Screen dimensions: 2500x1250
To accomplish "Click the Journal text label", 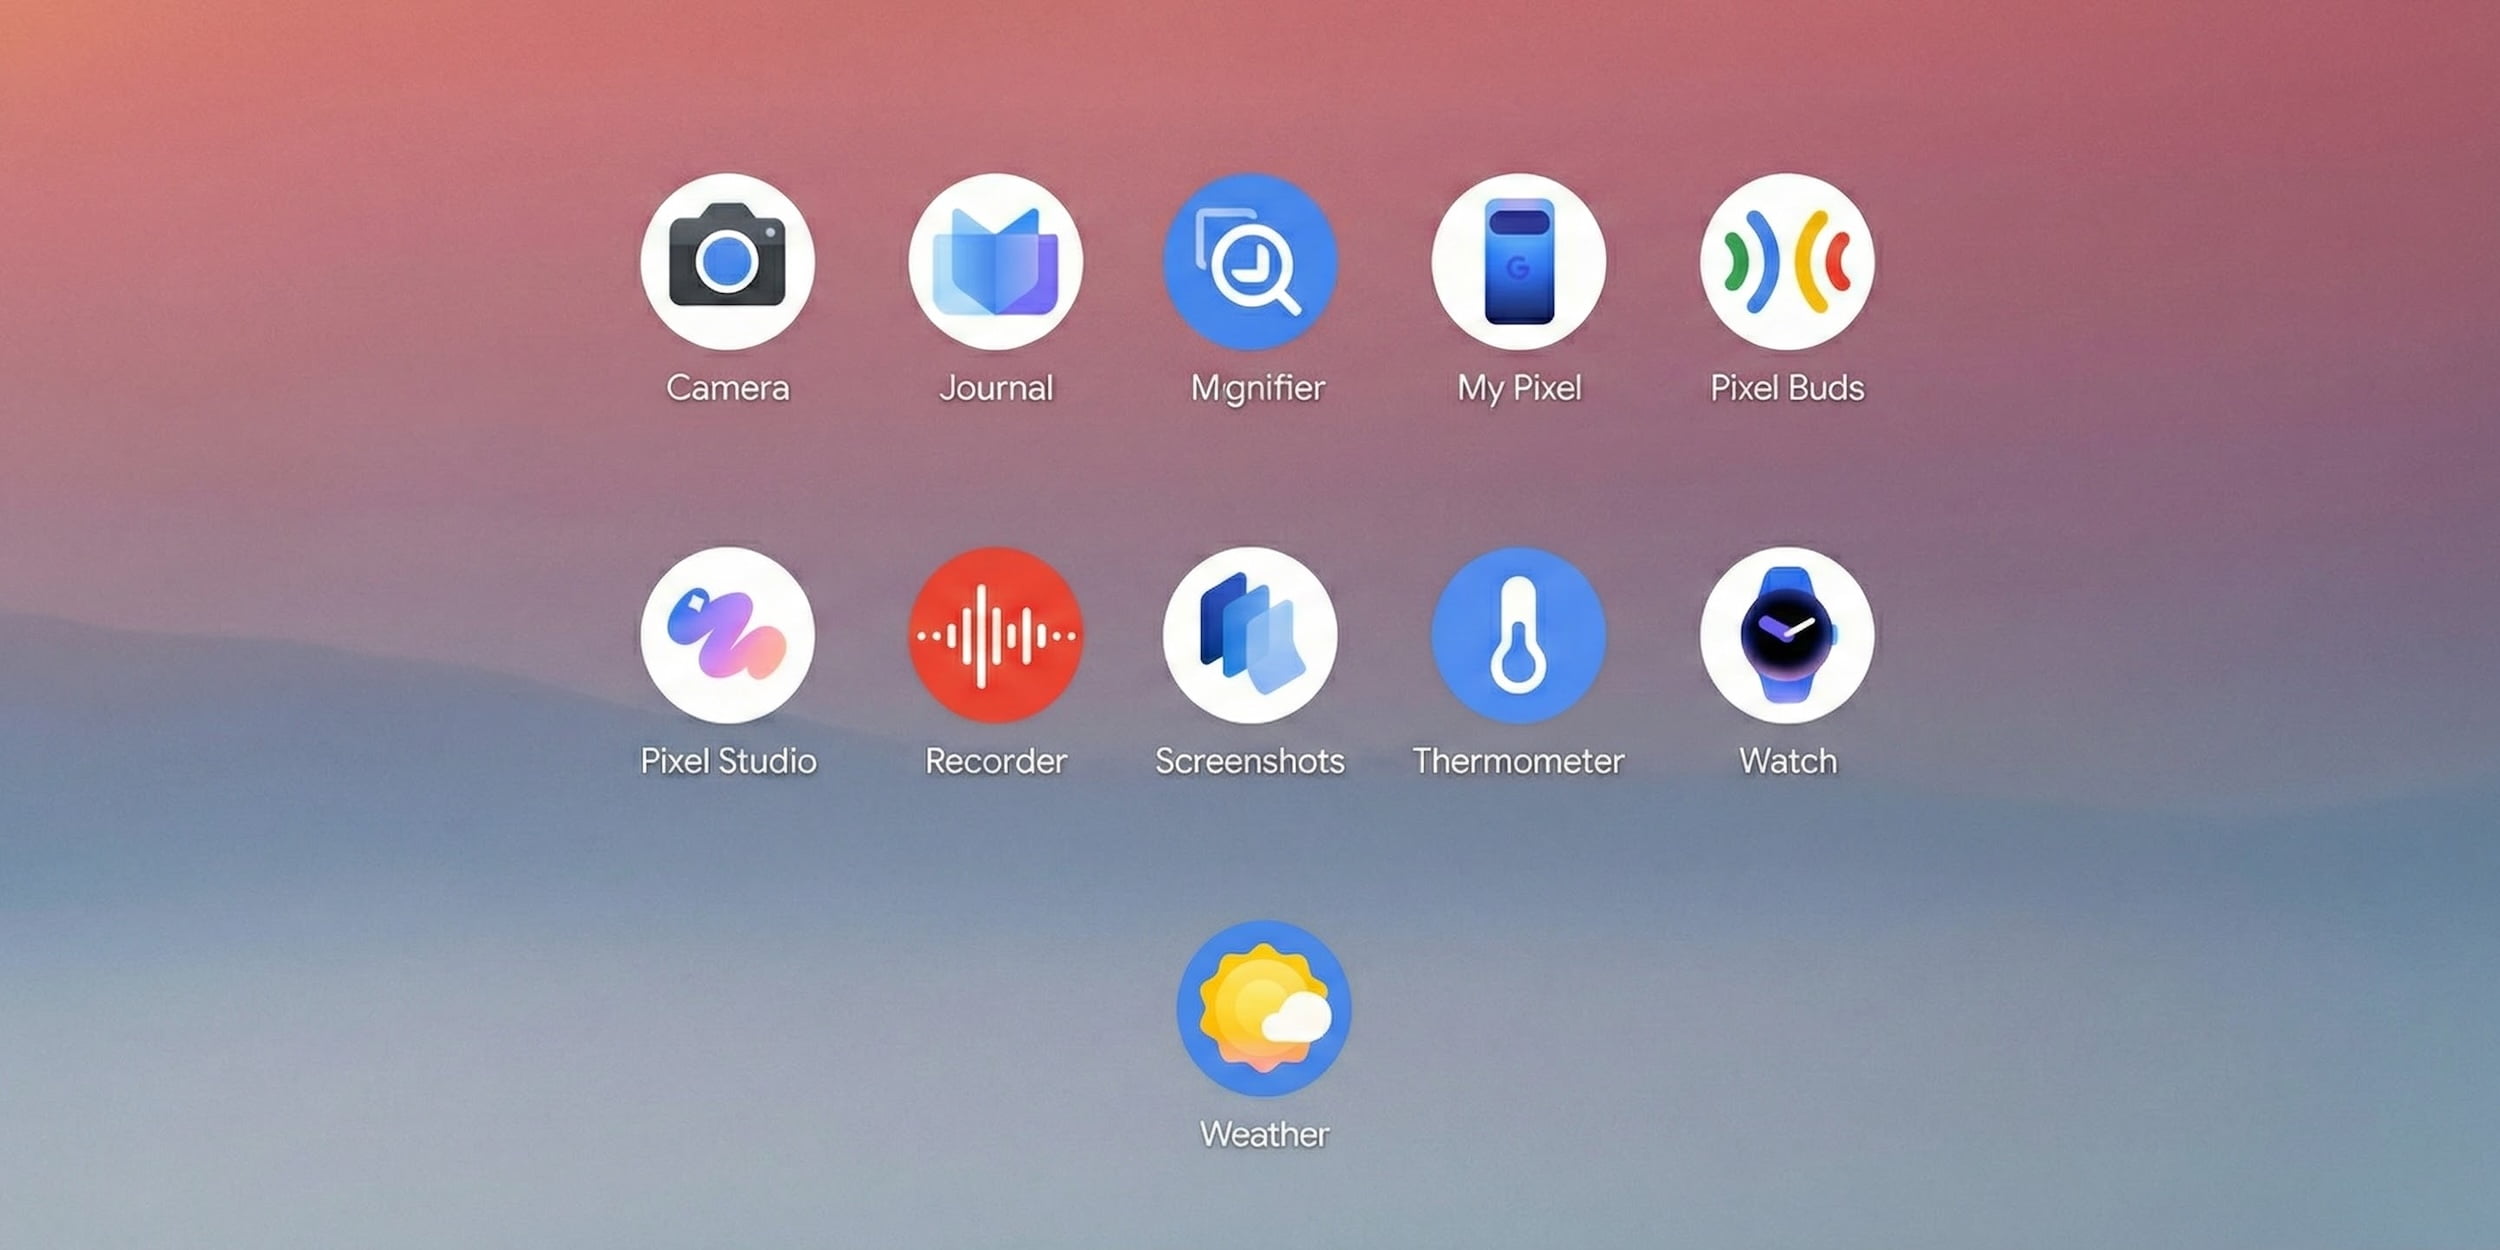I will tap(995, 388).
